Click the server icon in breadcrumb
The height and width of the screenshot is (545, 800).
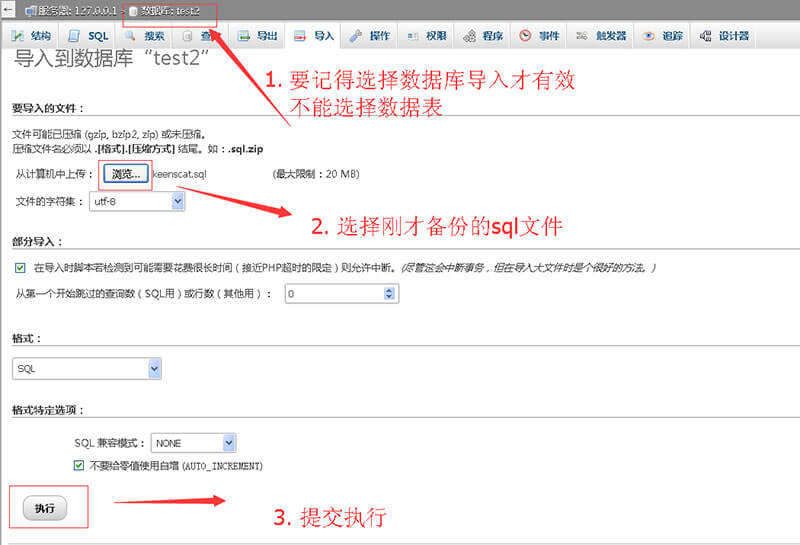pyautogui.click(x=31, y=11)
